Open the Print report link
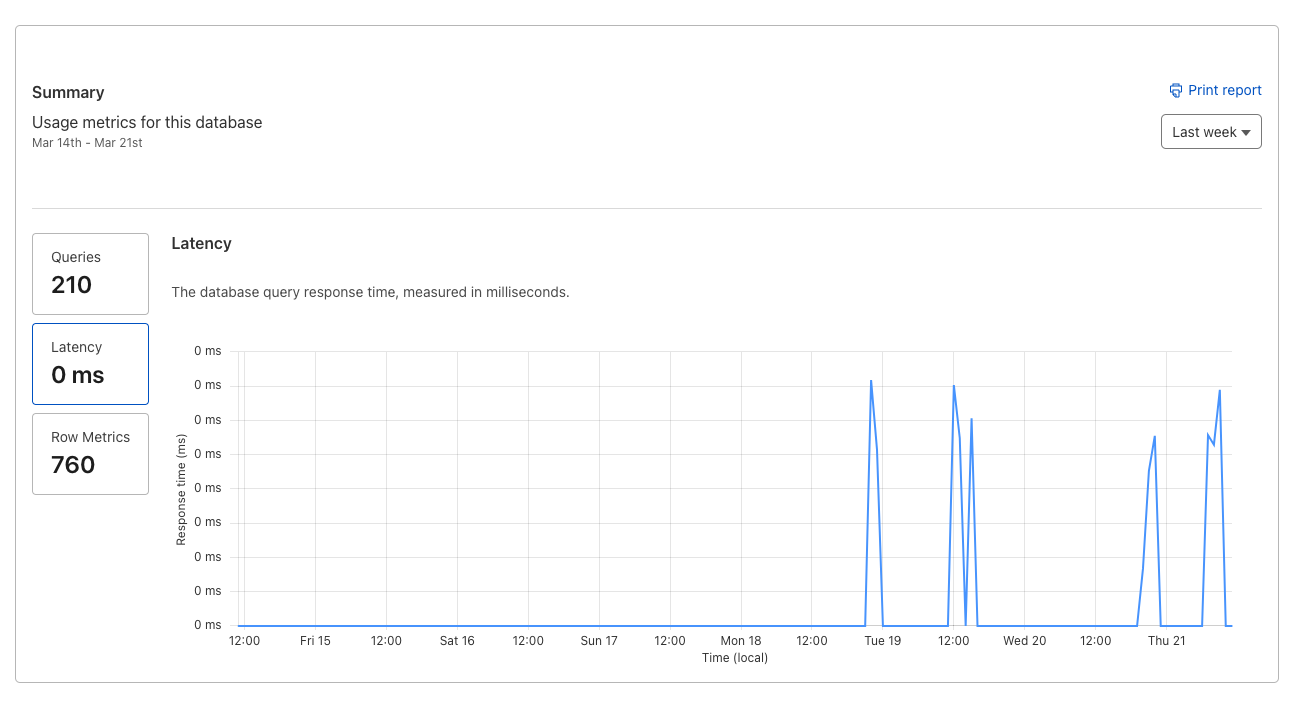Screen dimensions: 1311x719 (x=1215, y=90)
